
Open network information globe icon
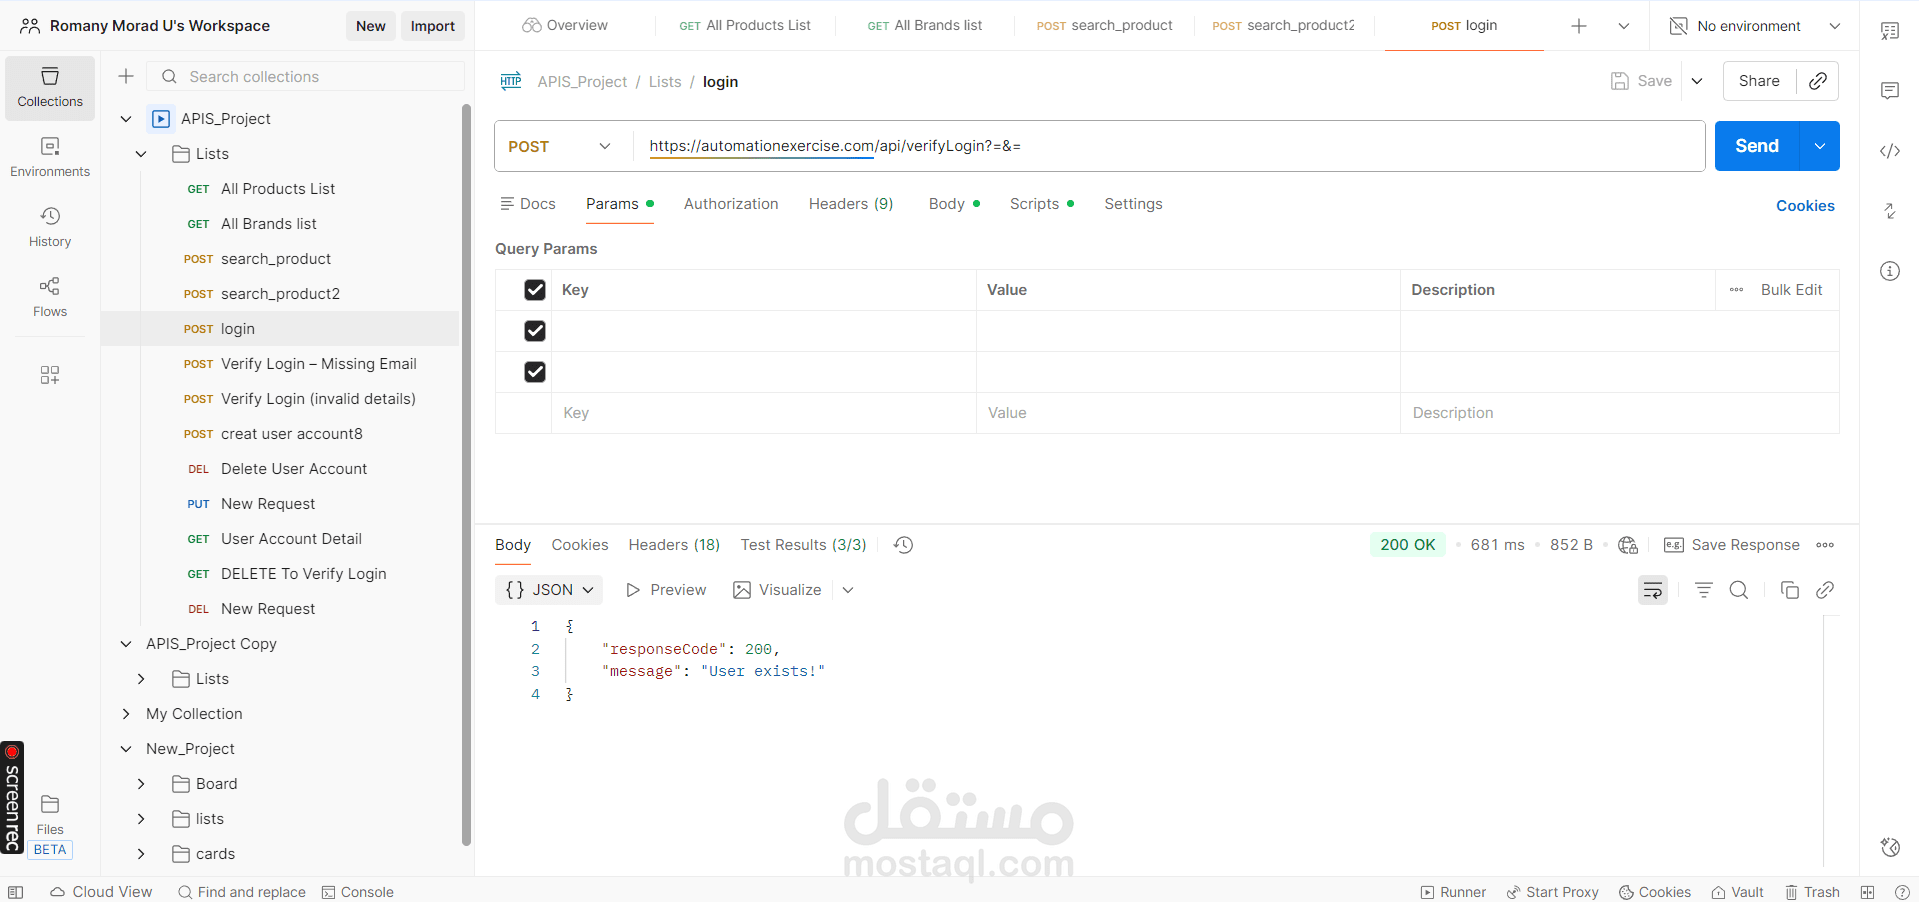(x=1628, y=545)
